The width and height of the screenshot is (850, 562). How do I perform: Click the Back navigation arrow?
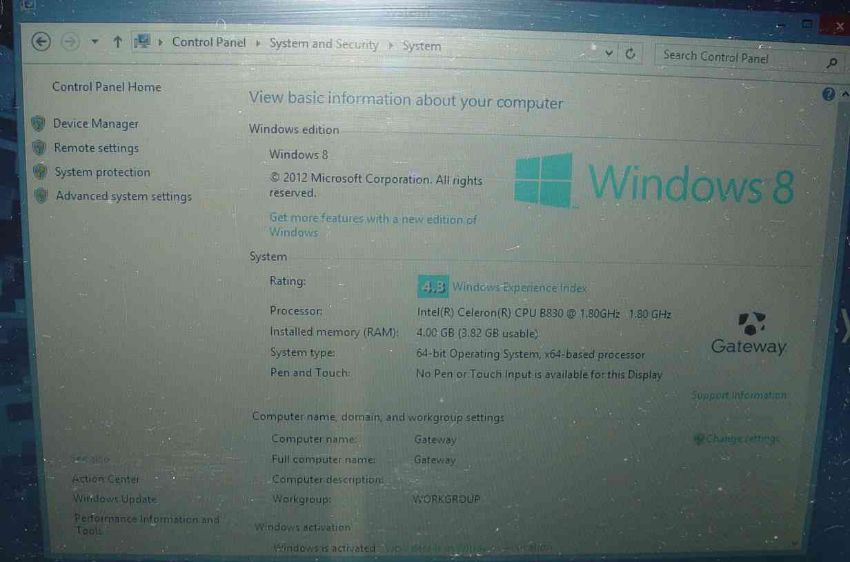tap(41, 41)
